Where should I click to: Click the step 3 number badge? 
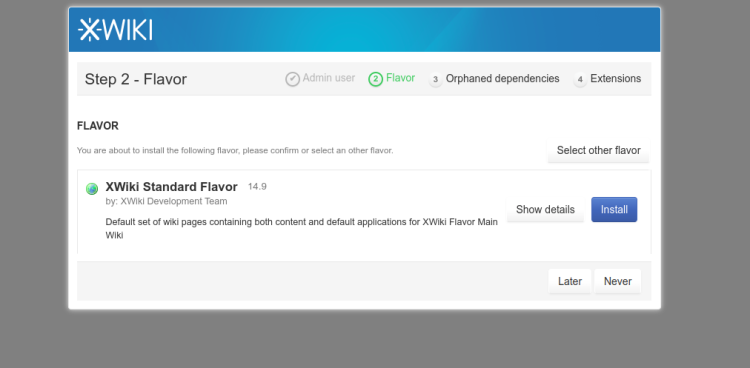click(435, 79)
